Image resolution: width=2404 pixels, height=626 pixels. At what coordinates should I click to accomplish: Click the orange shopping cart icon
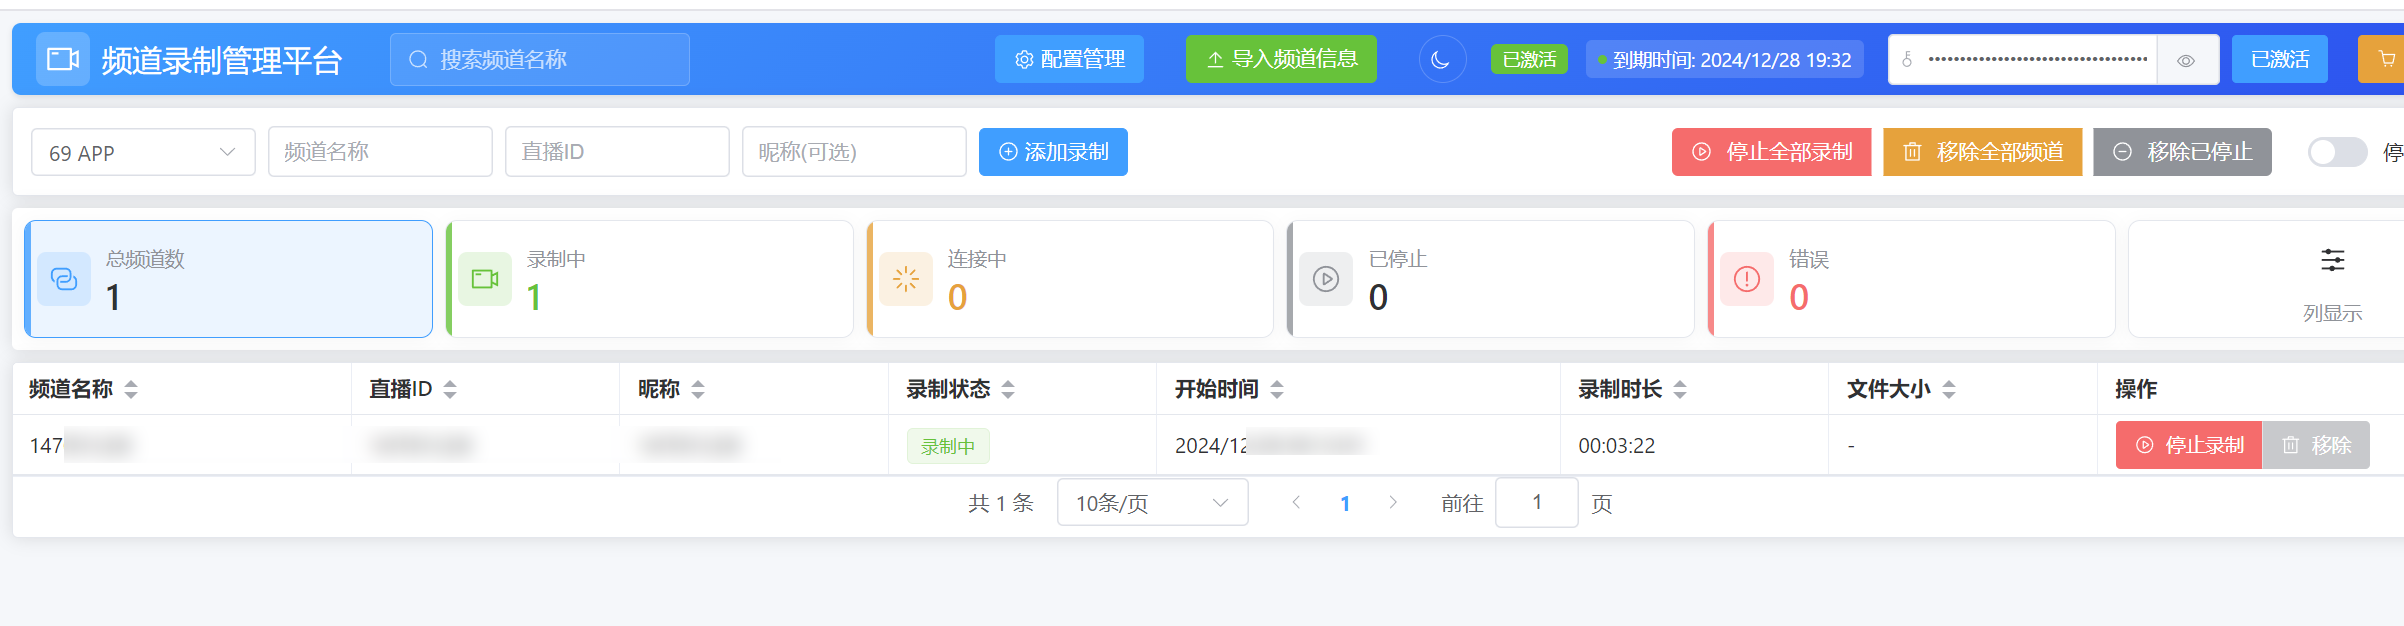pyautogui.click(x=2387, y=59)
